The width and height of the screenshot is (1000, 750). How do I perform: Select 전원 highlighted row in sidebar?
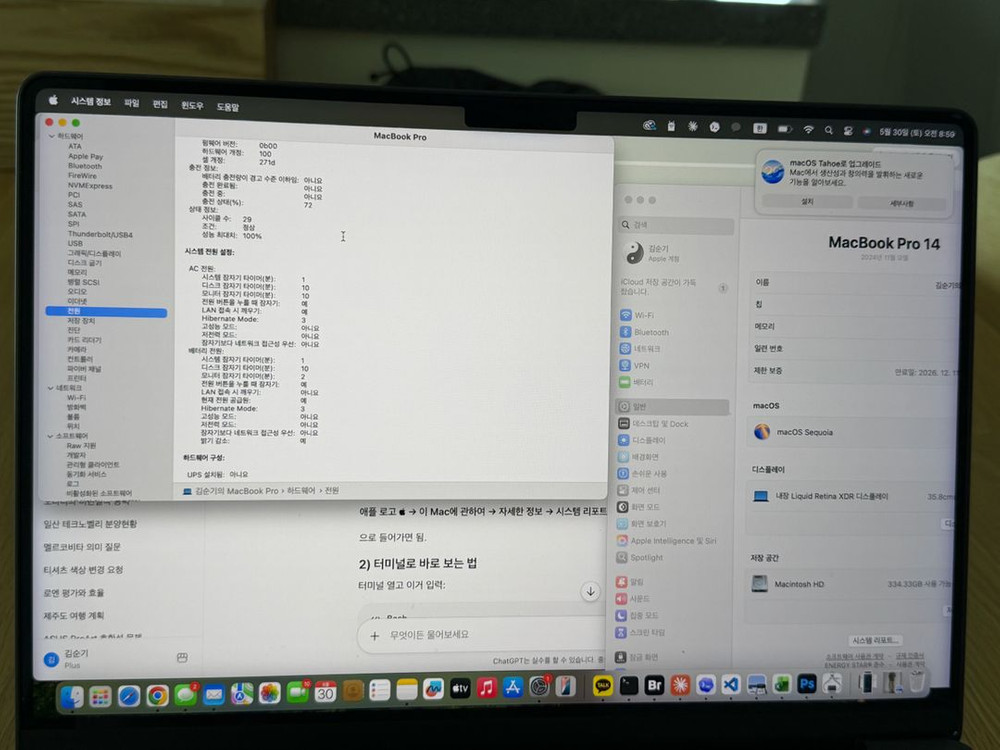pos(106,311)
